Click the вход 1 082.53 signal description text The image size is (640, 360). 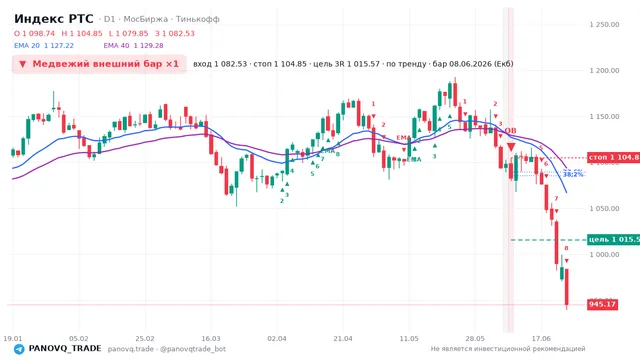pos(353,64)
